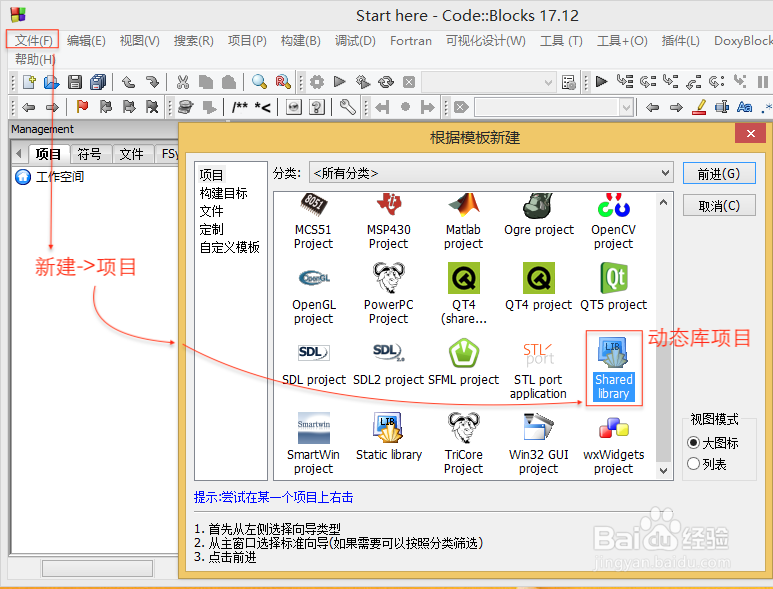Select the SDL2 project template
Image resolution: width=773 pixels, height=589 pixels.
coord(388,362)
